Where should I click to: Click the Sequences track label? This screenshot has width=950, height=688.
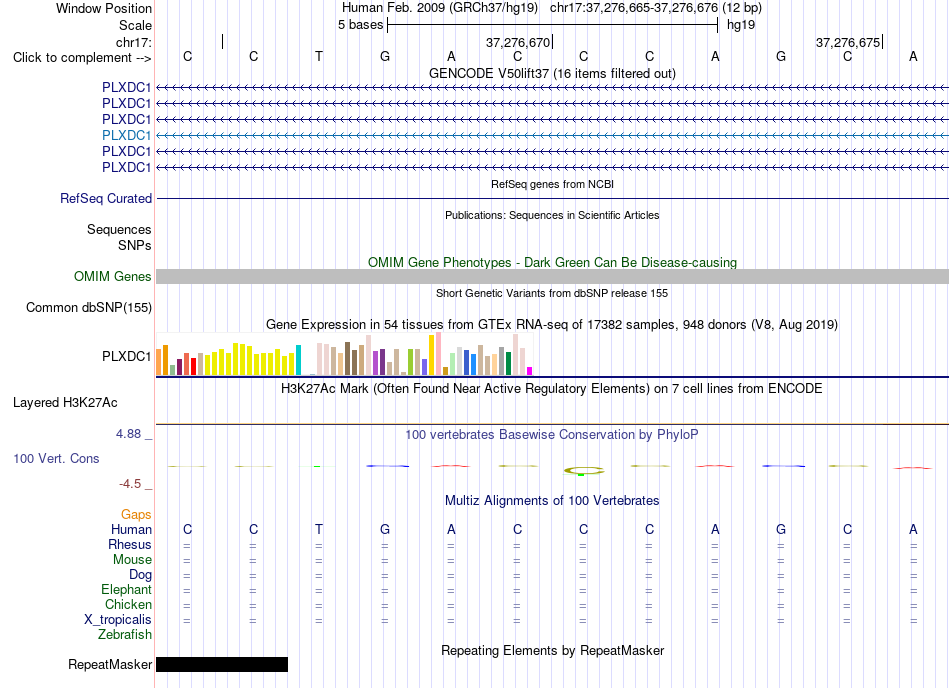click(119, 230)
